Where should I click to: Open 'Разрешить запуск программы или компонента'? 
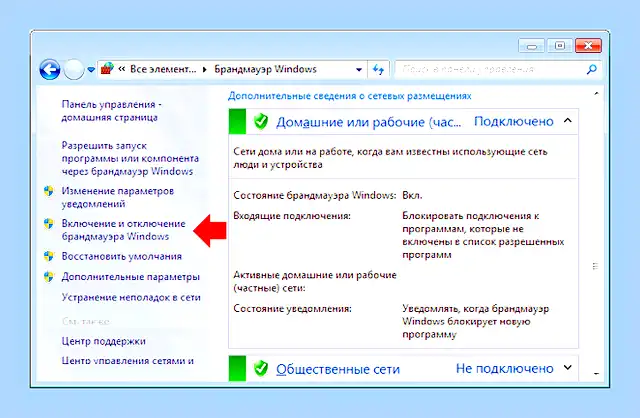(130, 158)
